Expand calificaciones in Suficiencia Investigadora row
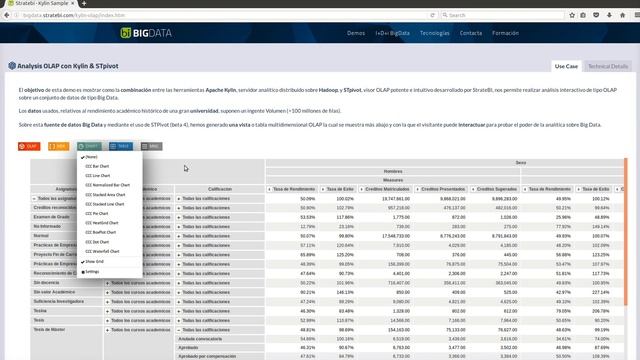This screenshot has width=640, height=360. pyautogui.click(x=179, y=302)
